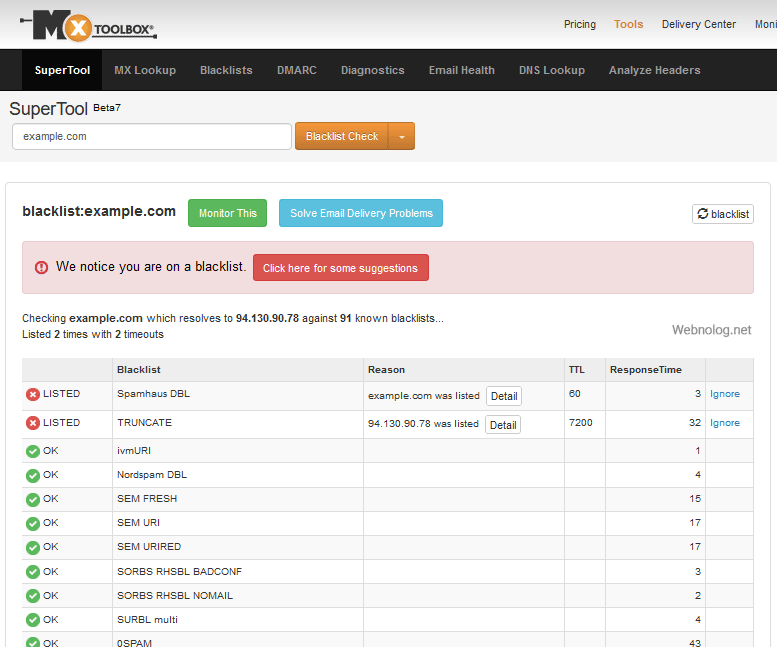
Task: Click the red alert exclamation icon
Action: tap(41, 268)
